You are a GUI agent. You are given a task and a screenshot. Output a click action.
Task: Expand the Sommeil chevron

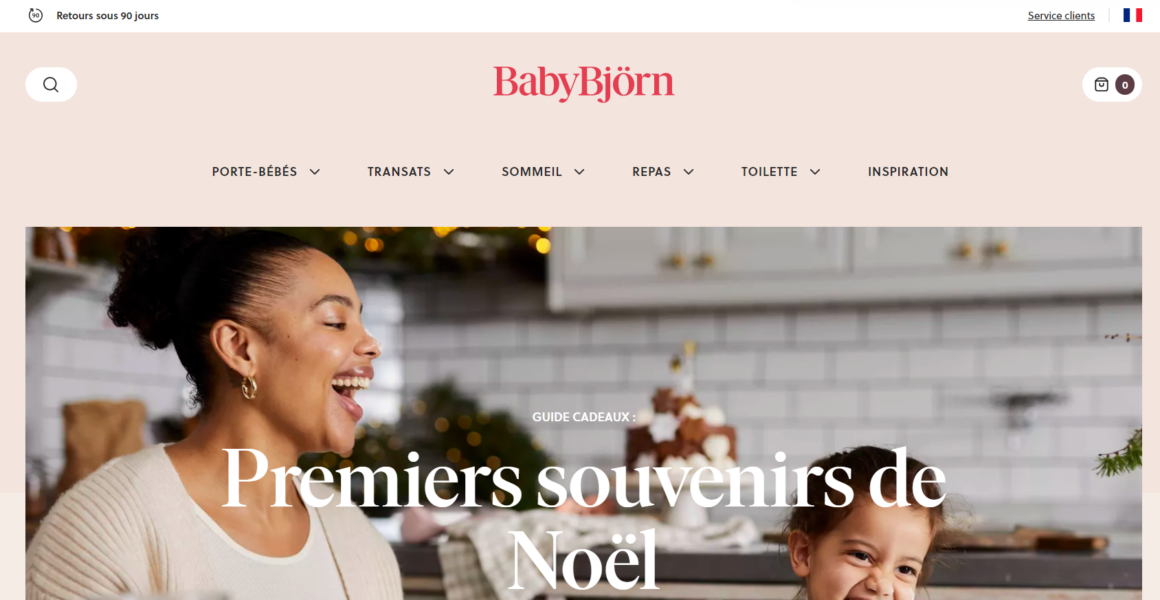(x=579, y=172)
